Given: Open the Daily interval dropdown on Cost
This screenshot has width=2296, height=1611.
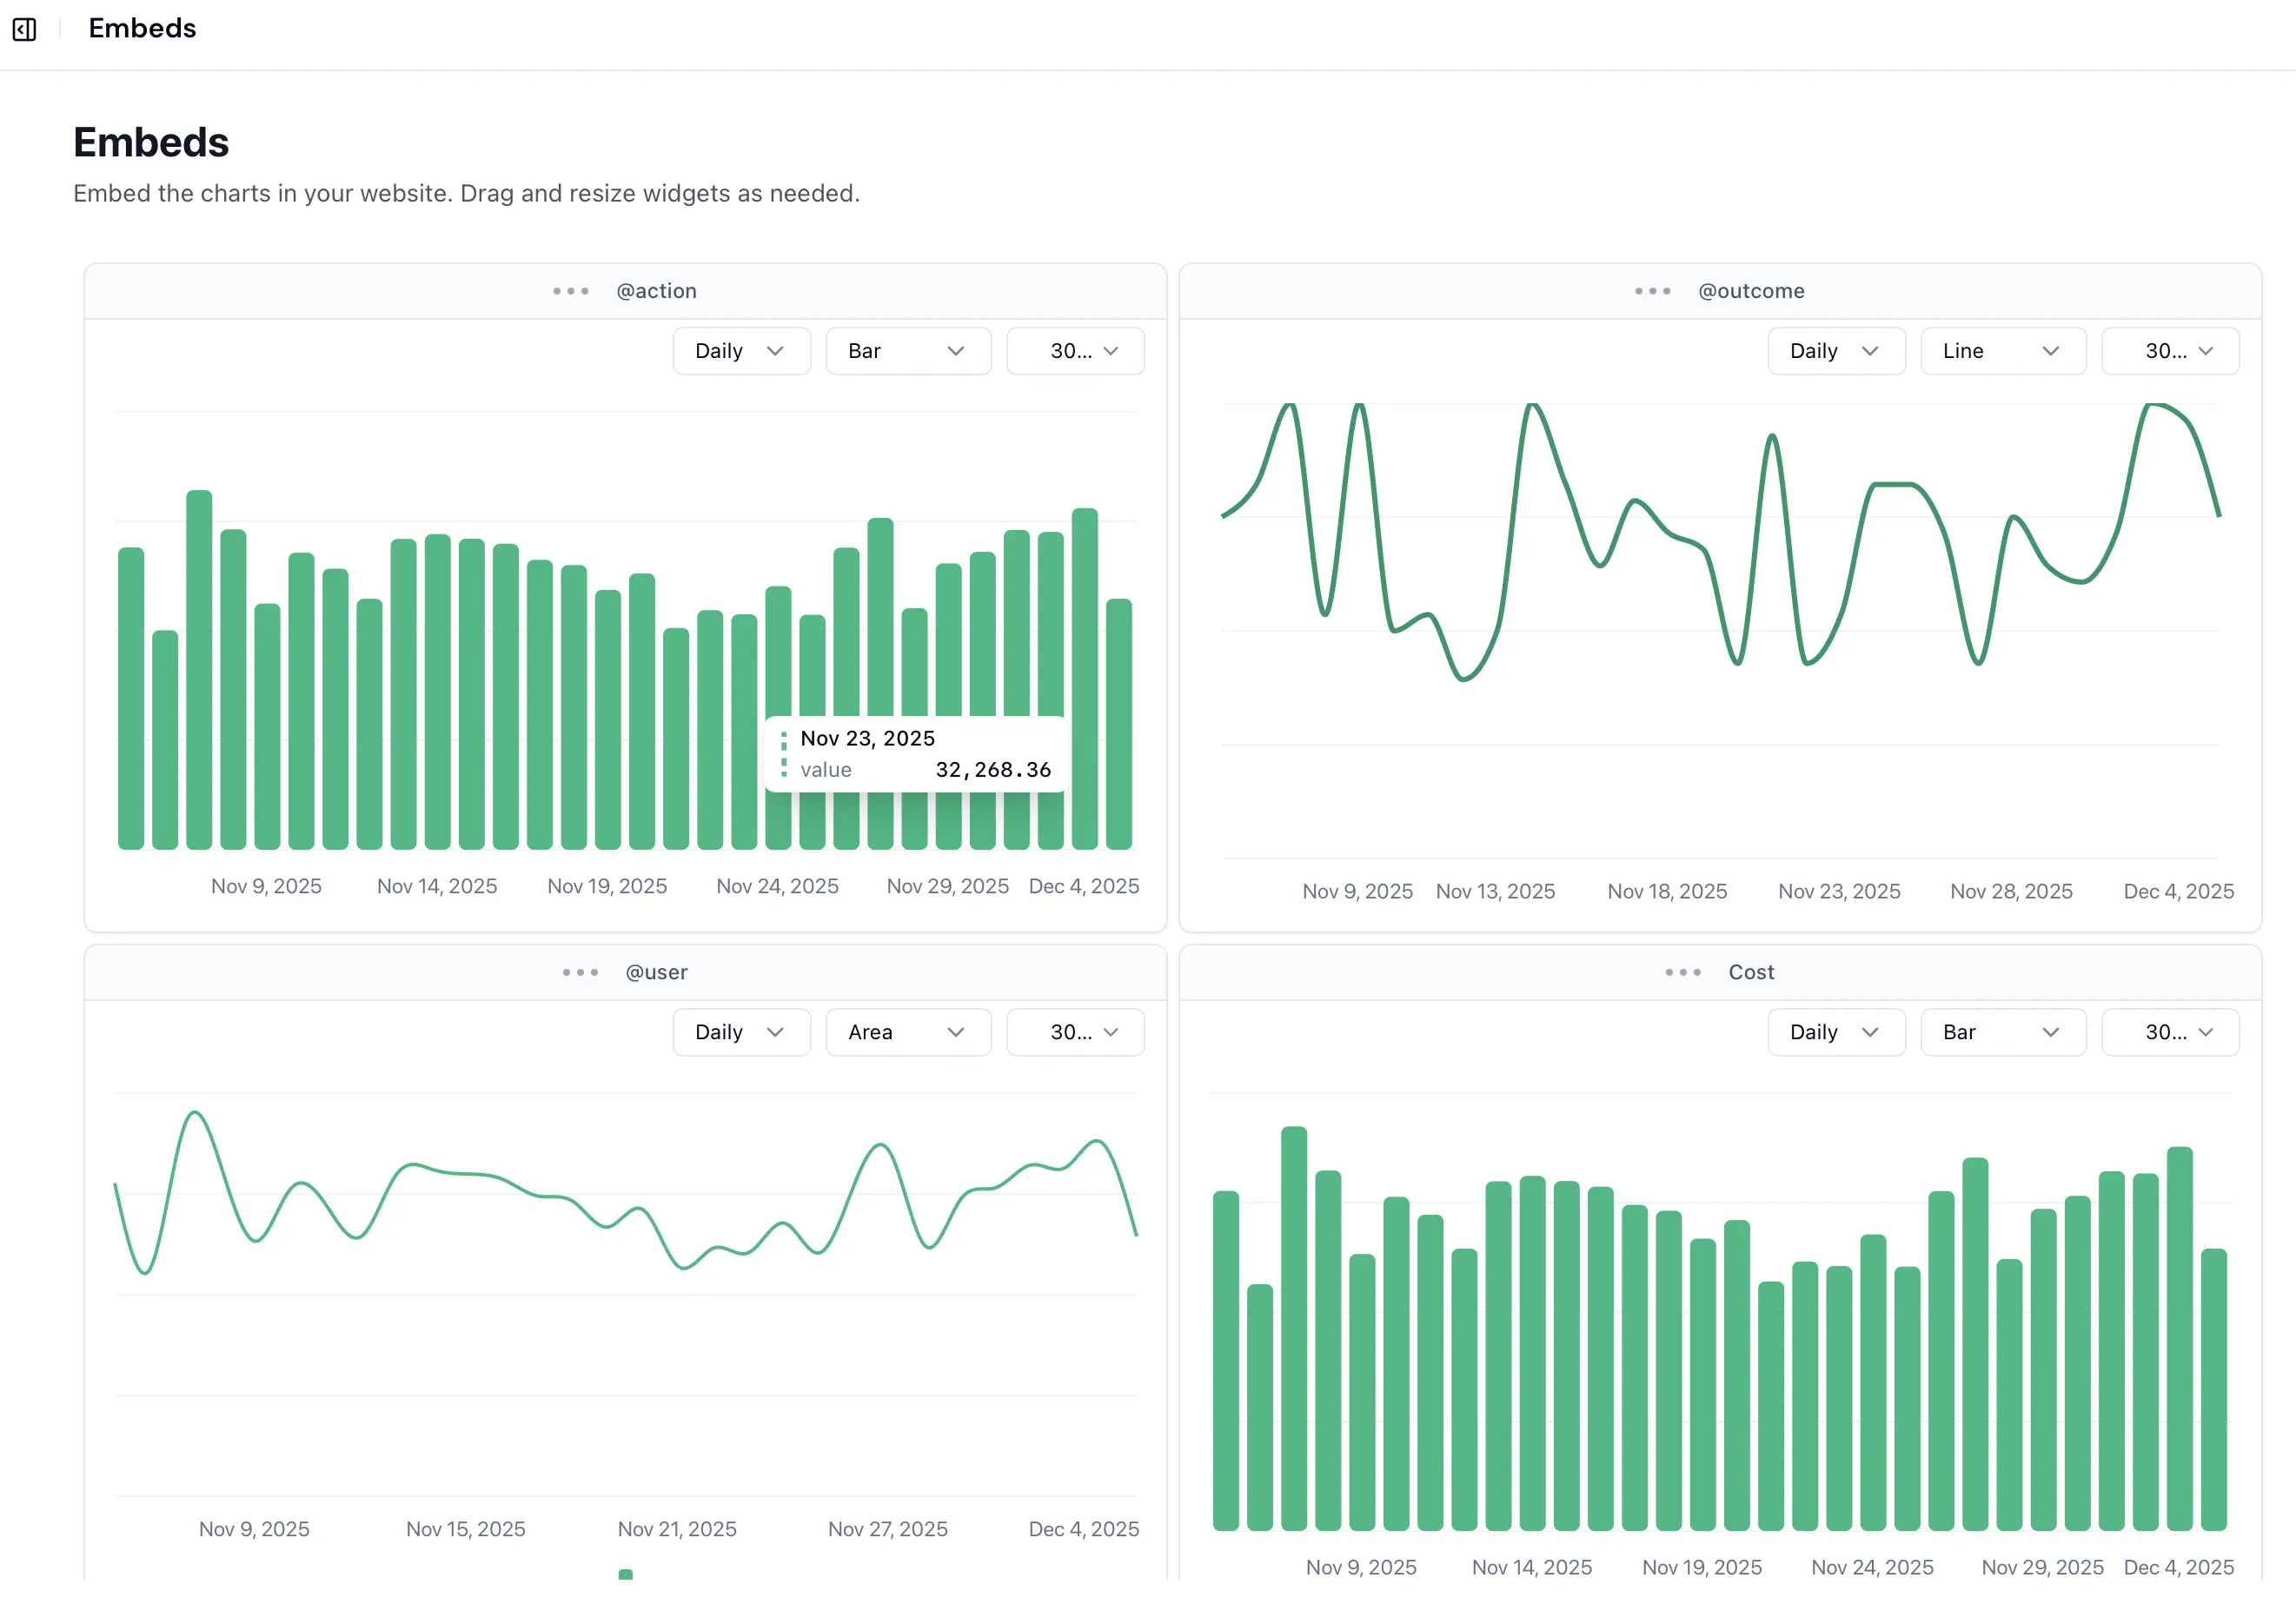Looking at the screenshot, I should 1836,1032.
